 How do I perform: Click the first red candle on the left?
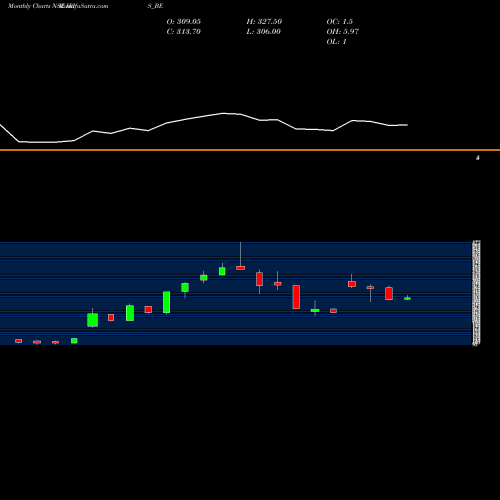[19, 341]
